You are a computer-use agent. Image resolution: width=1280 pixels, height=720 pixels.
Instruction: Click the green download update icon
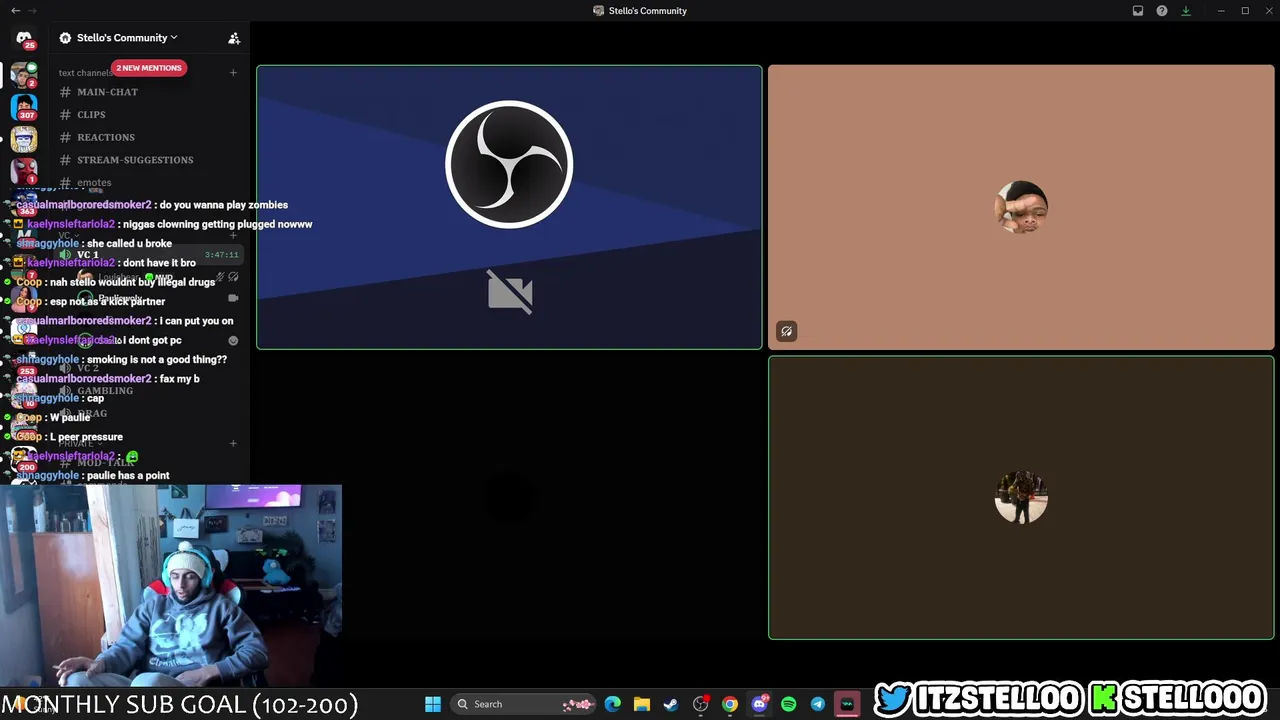1186,11
